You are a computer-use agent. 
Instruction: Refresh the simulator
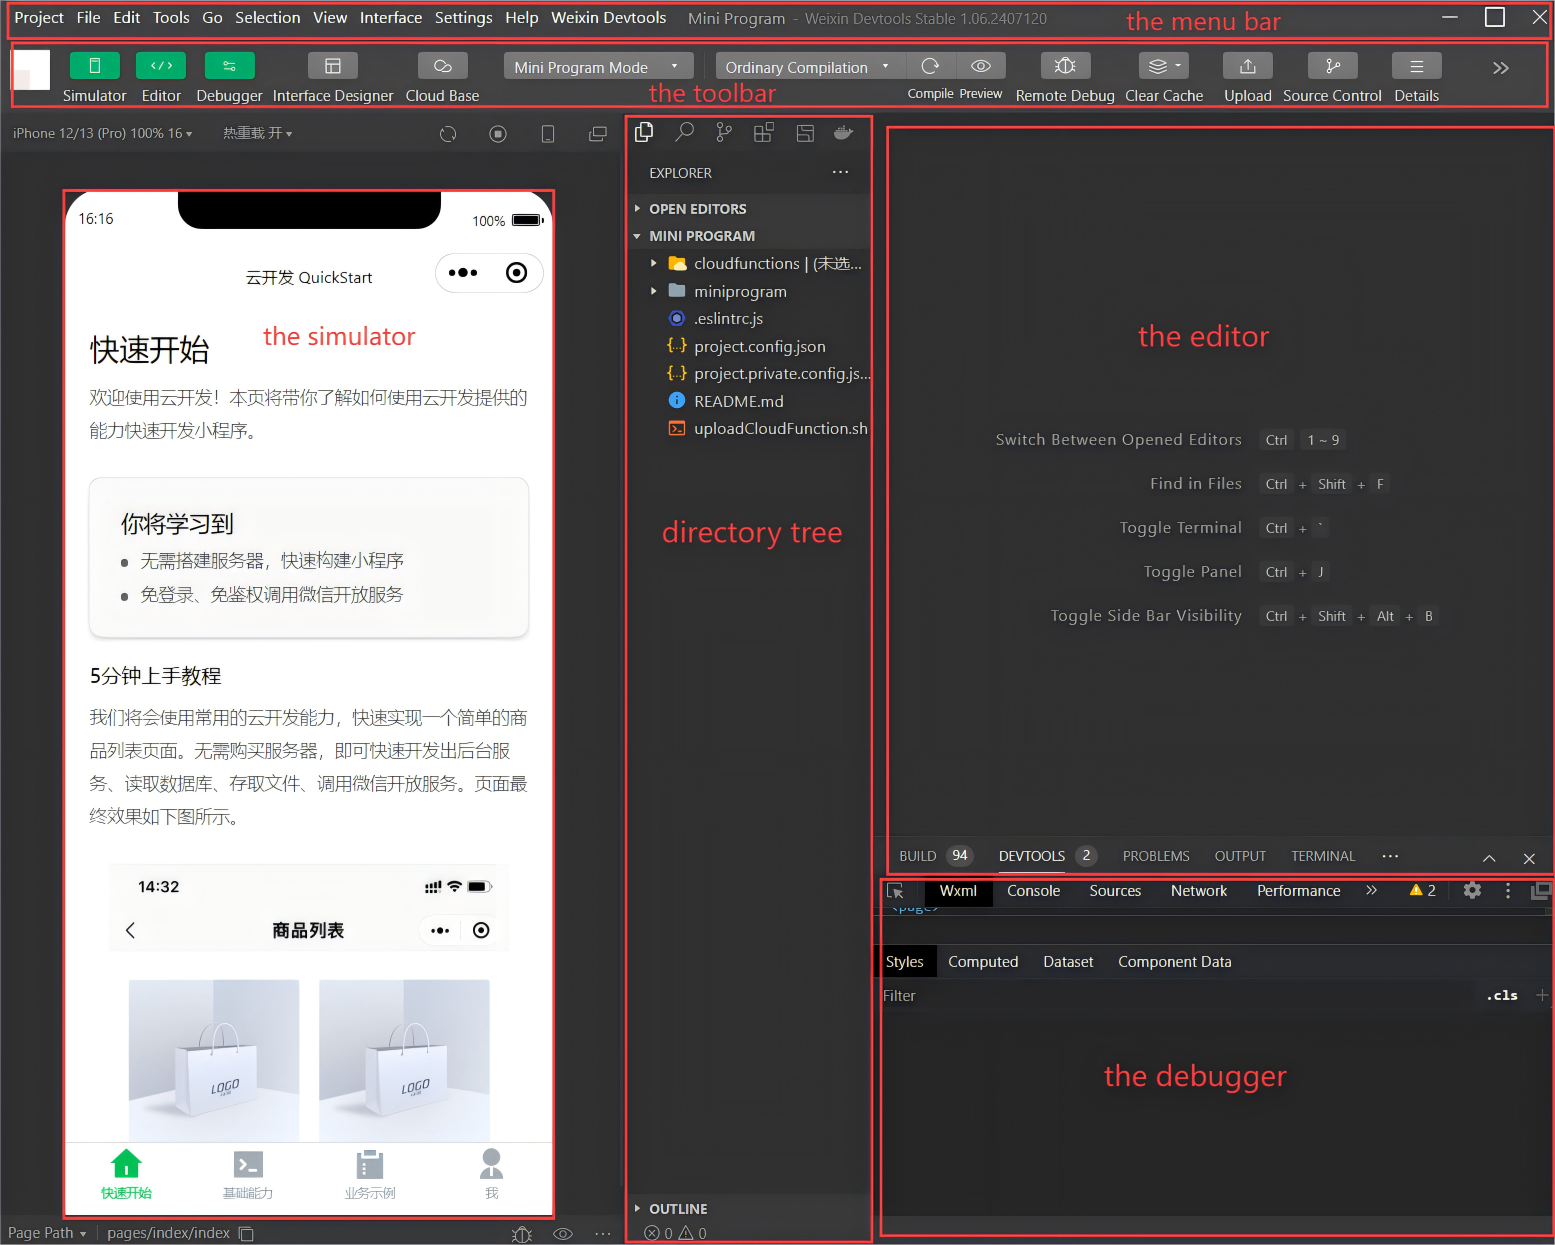click(x=448, y=134)
